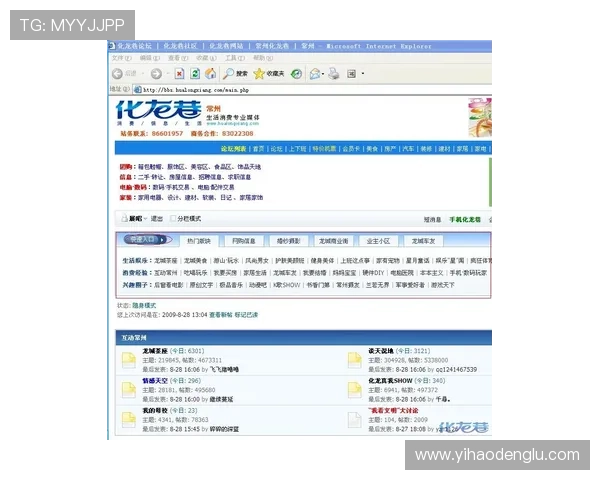This screenshot has height=480, width=600.
Task: Click the Mail envelope icon
Action: pos(315,73)
